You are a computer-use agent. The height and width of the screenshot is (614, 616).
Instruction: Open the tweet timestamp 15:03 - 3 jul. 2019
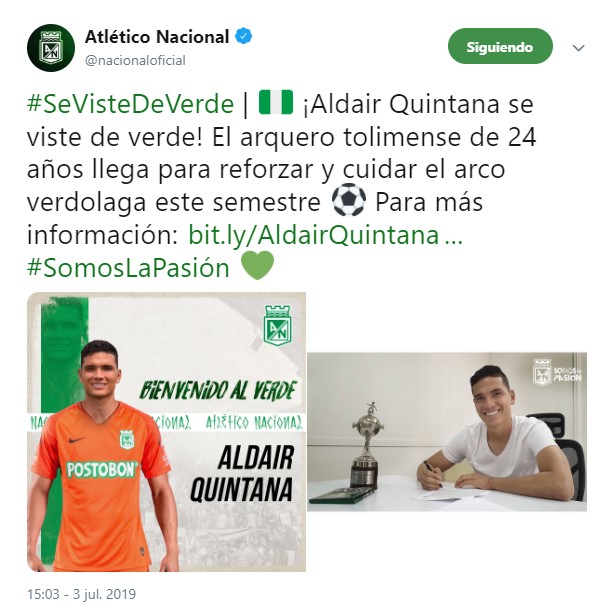pyautogui.click(x=81, y=594)
